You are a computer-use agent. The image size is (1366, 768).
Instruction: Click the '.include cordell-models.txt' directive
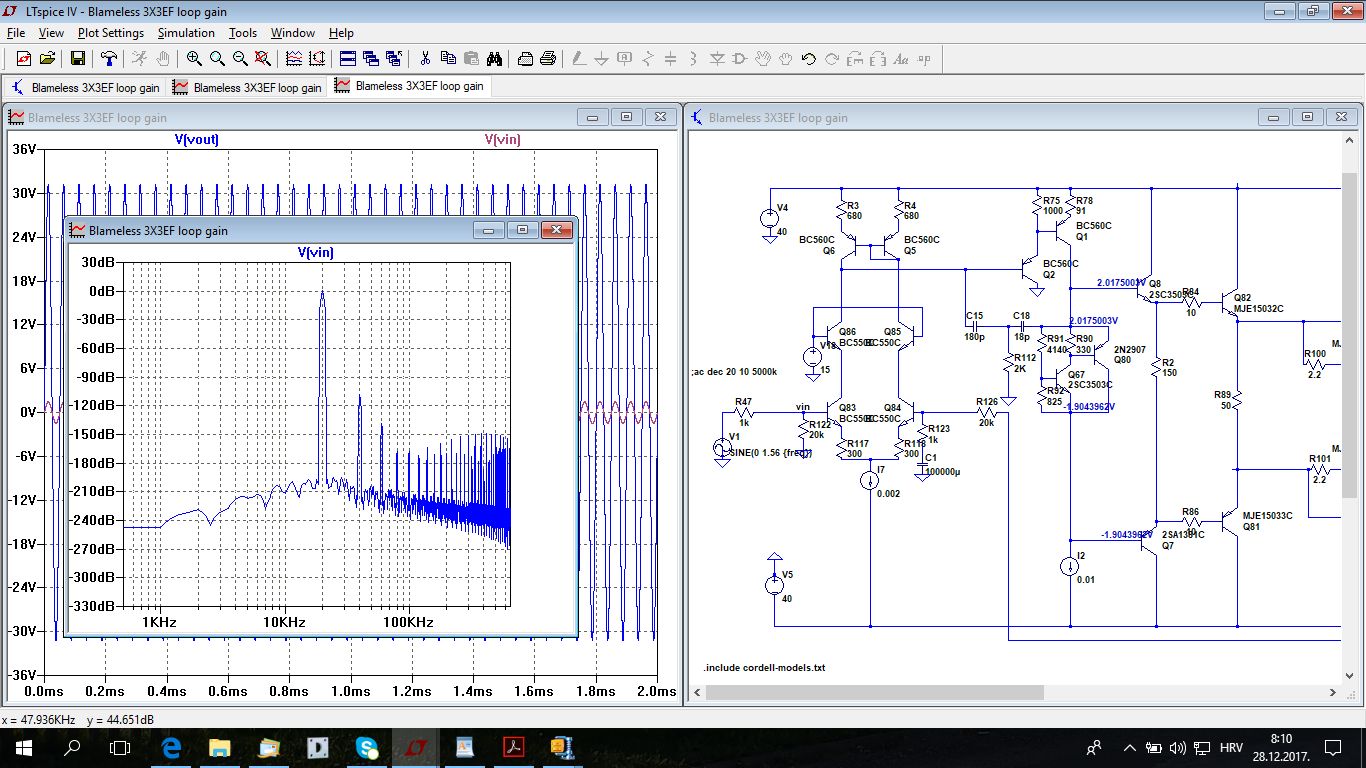click(764, 667)
